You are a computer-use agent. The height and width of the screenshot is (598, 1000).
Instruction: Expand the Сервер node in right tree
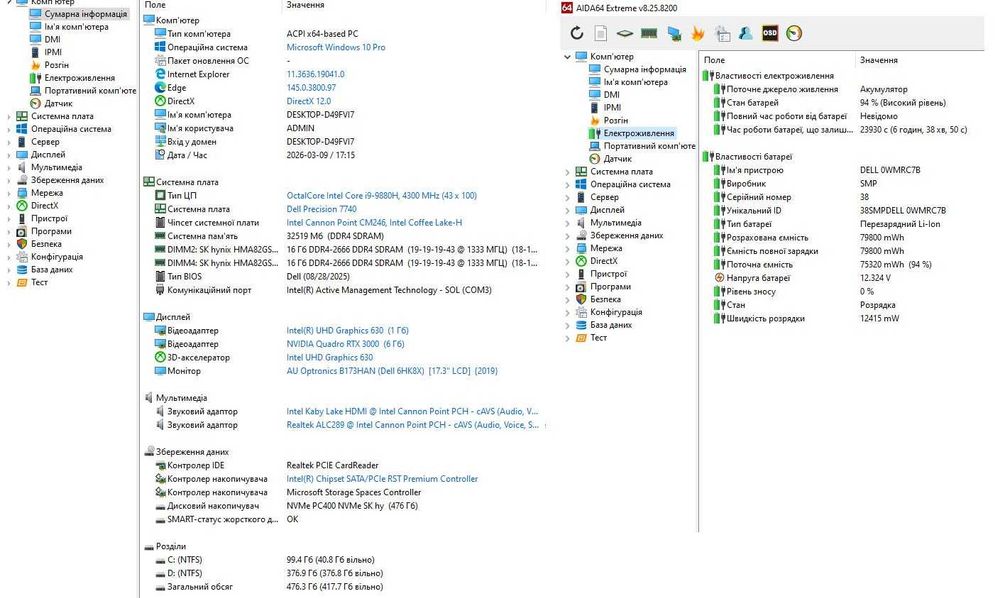coord(567,197)
